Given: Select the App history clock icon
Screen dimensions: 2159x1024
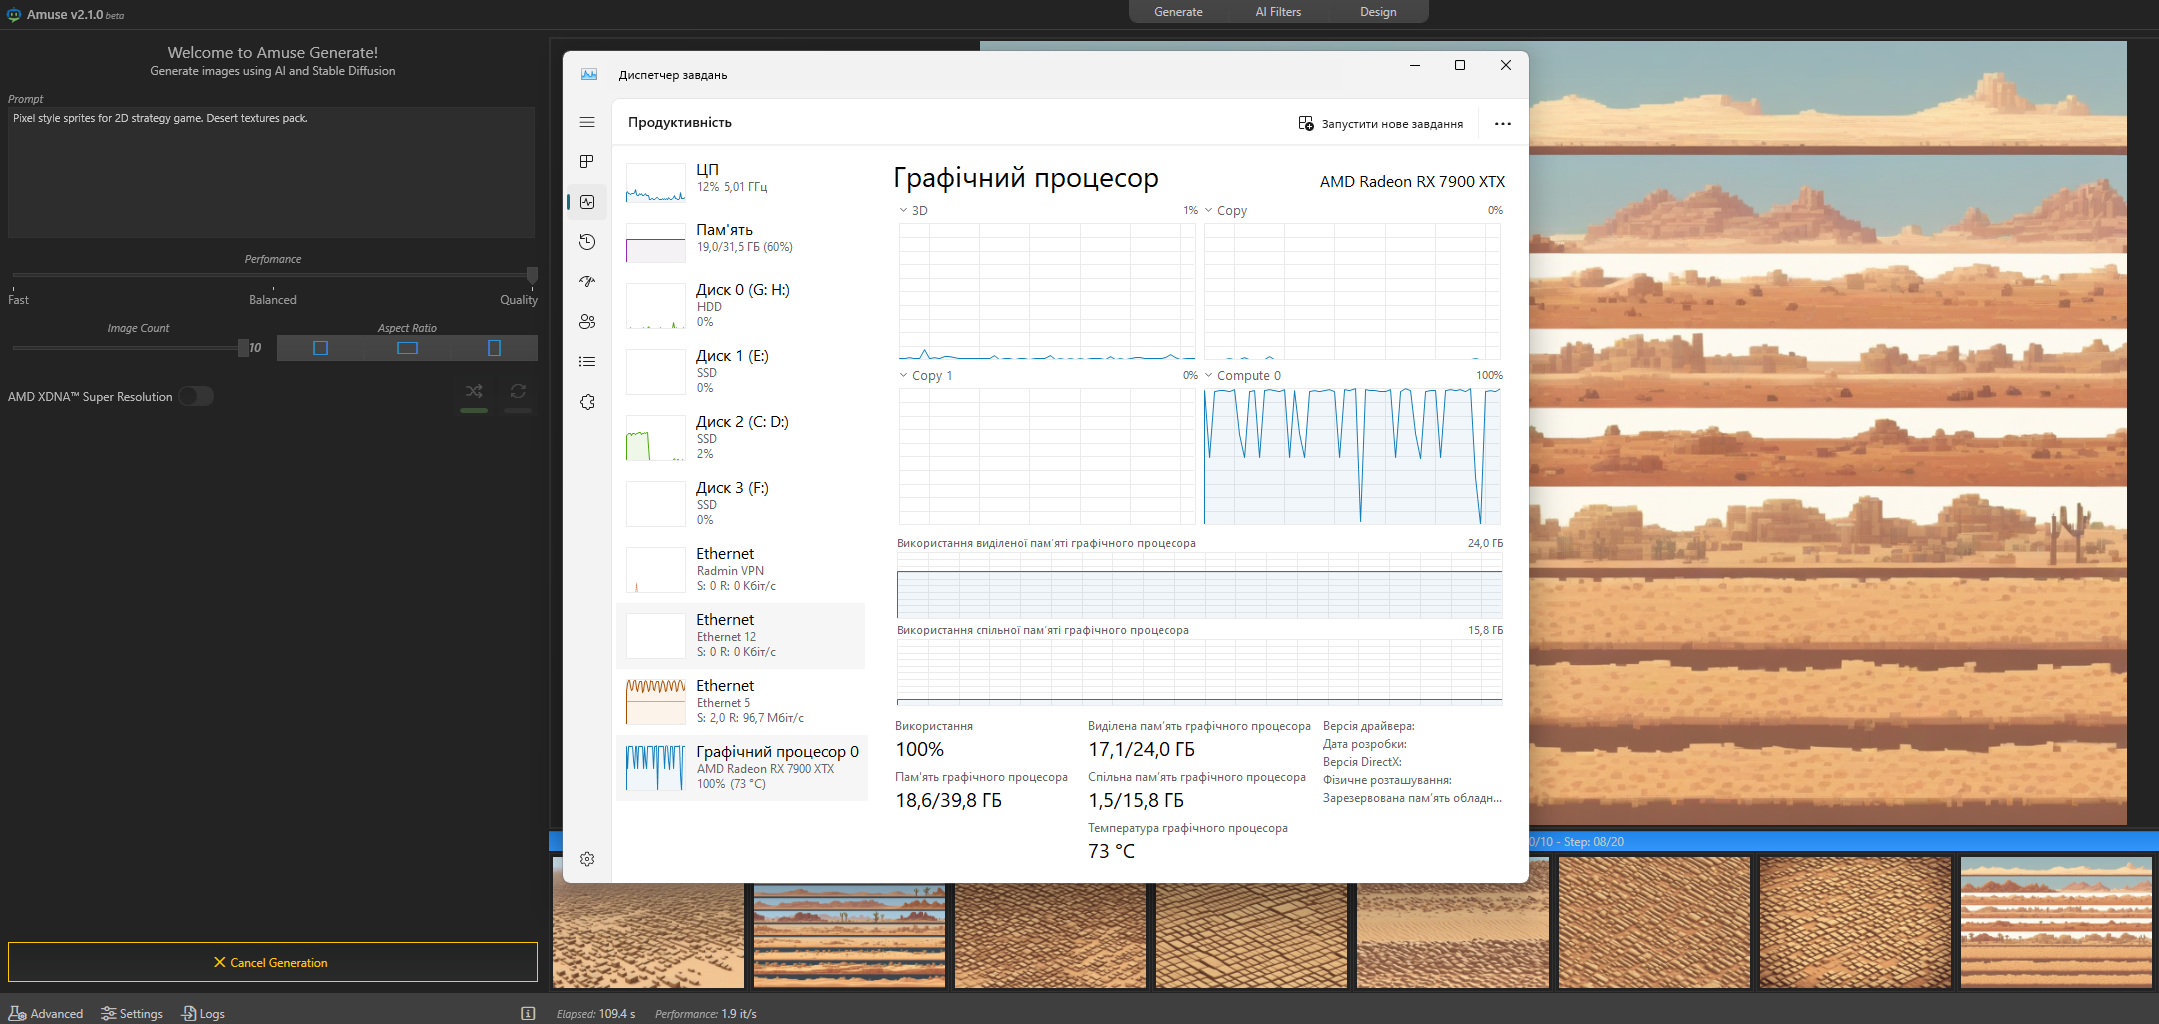Looking at the screenshot, I should coord(587,241).
